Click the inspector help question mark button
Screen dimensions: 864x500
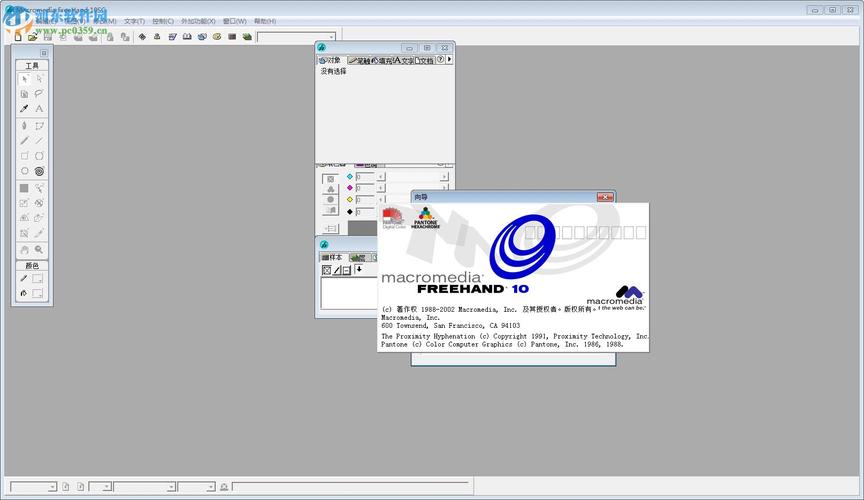tap(440, 60)
